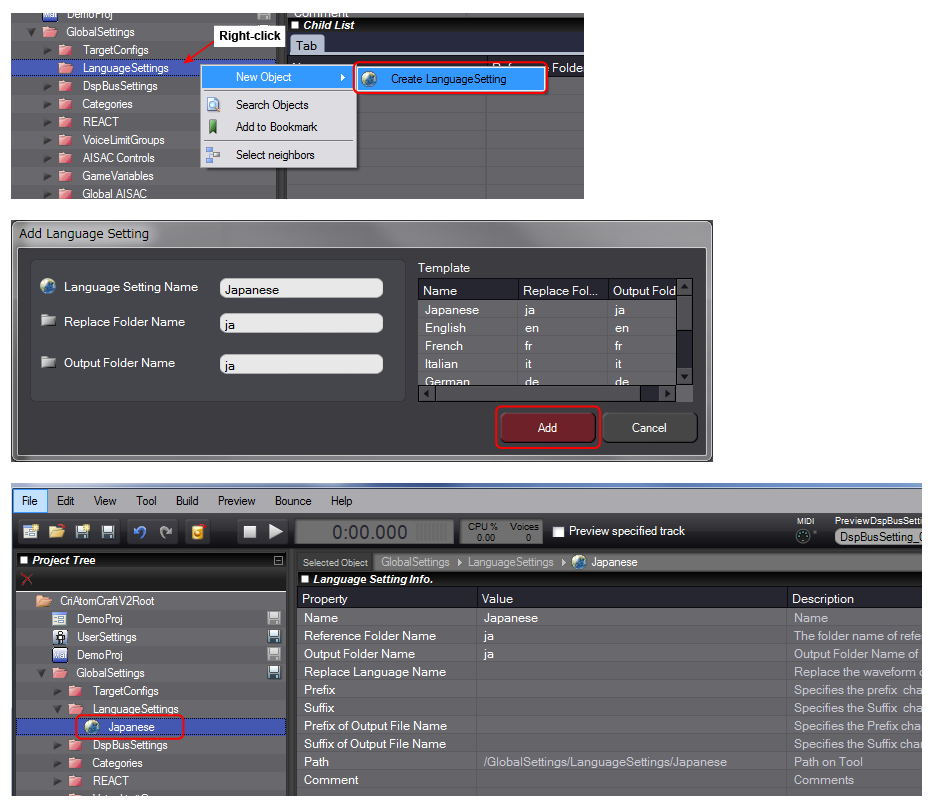This screenshot has height=808, width=935.
Task: Click the green bookmark icon in context menu
Action: click(213, 126)
